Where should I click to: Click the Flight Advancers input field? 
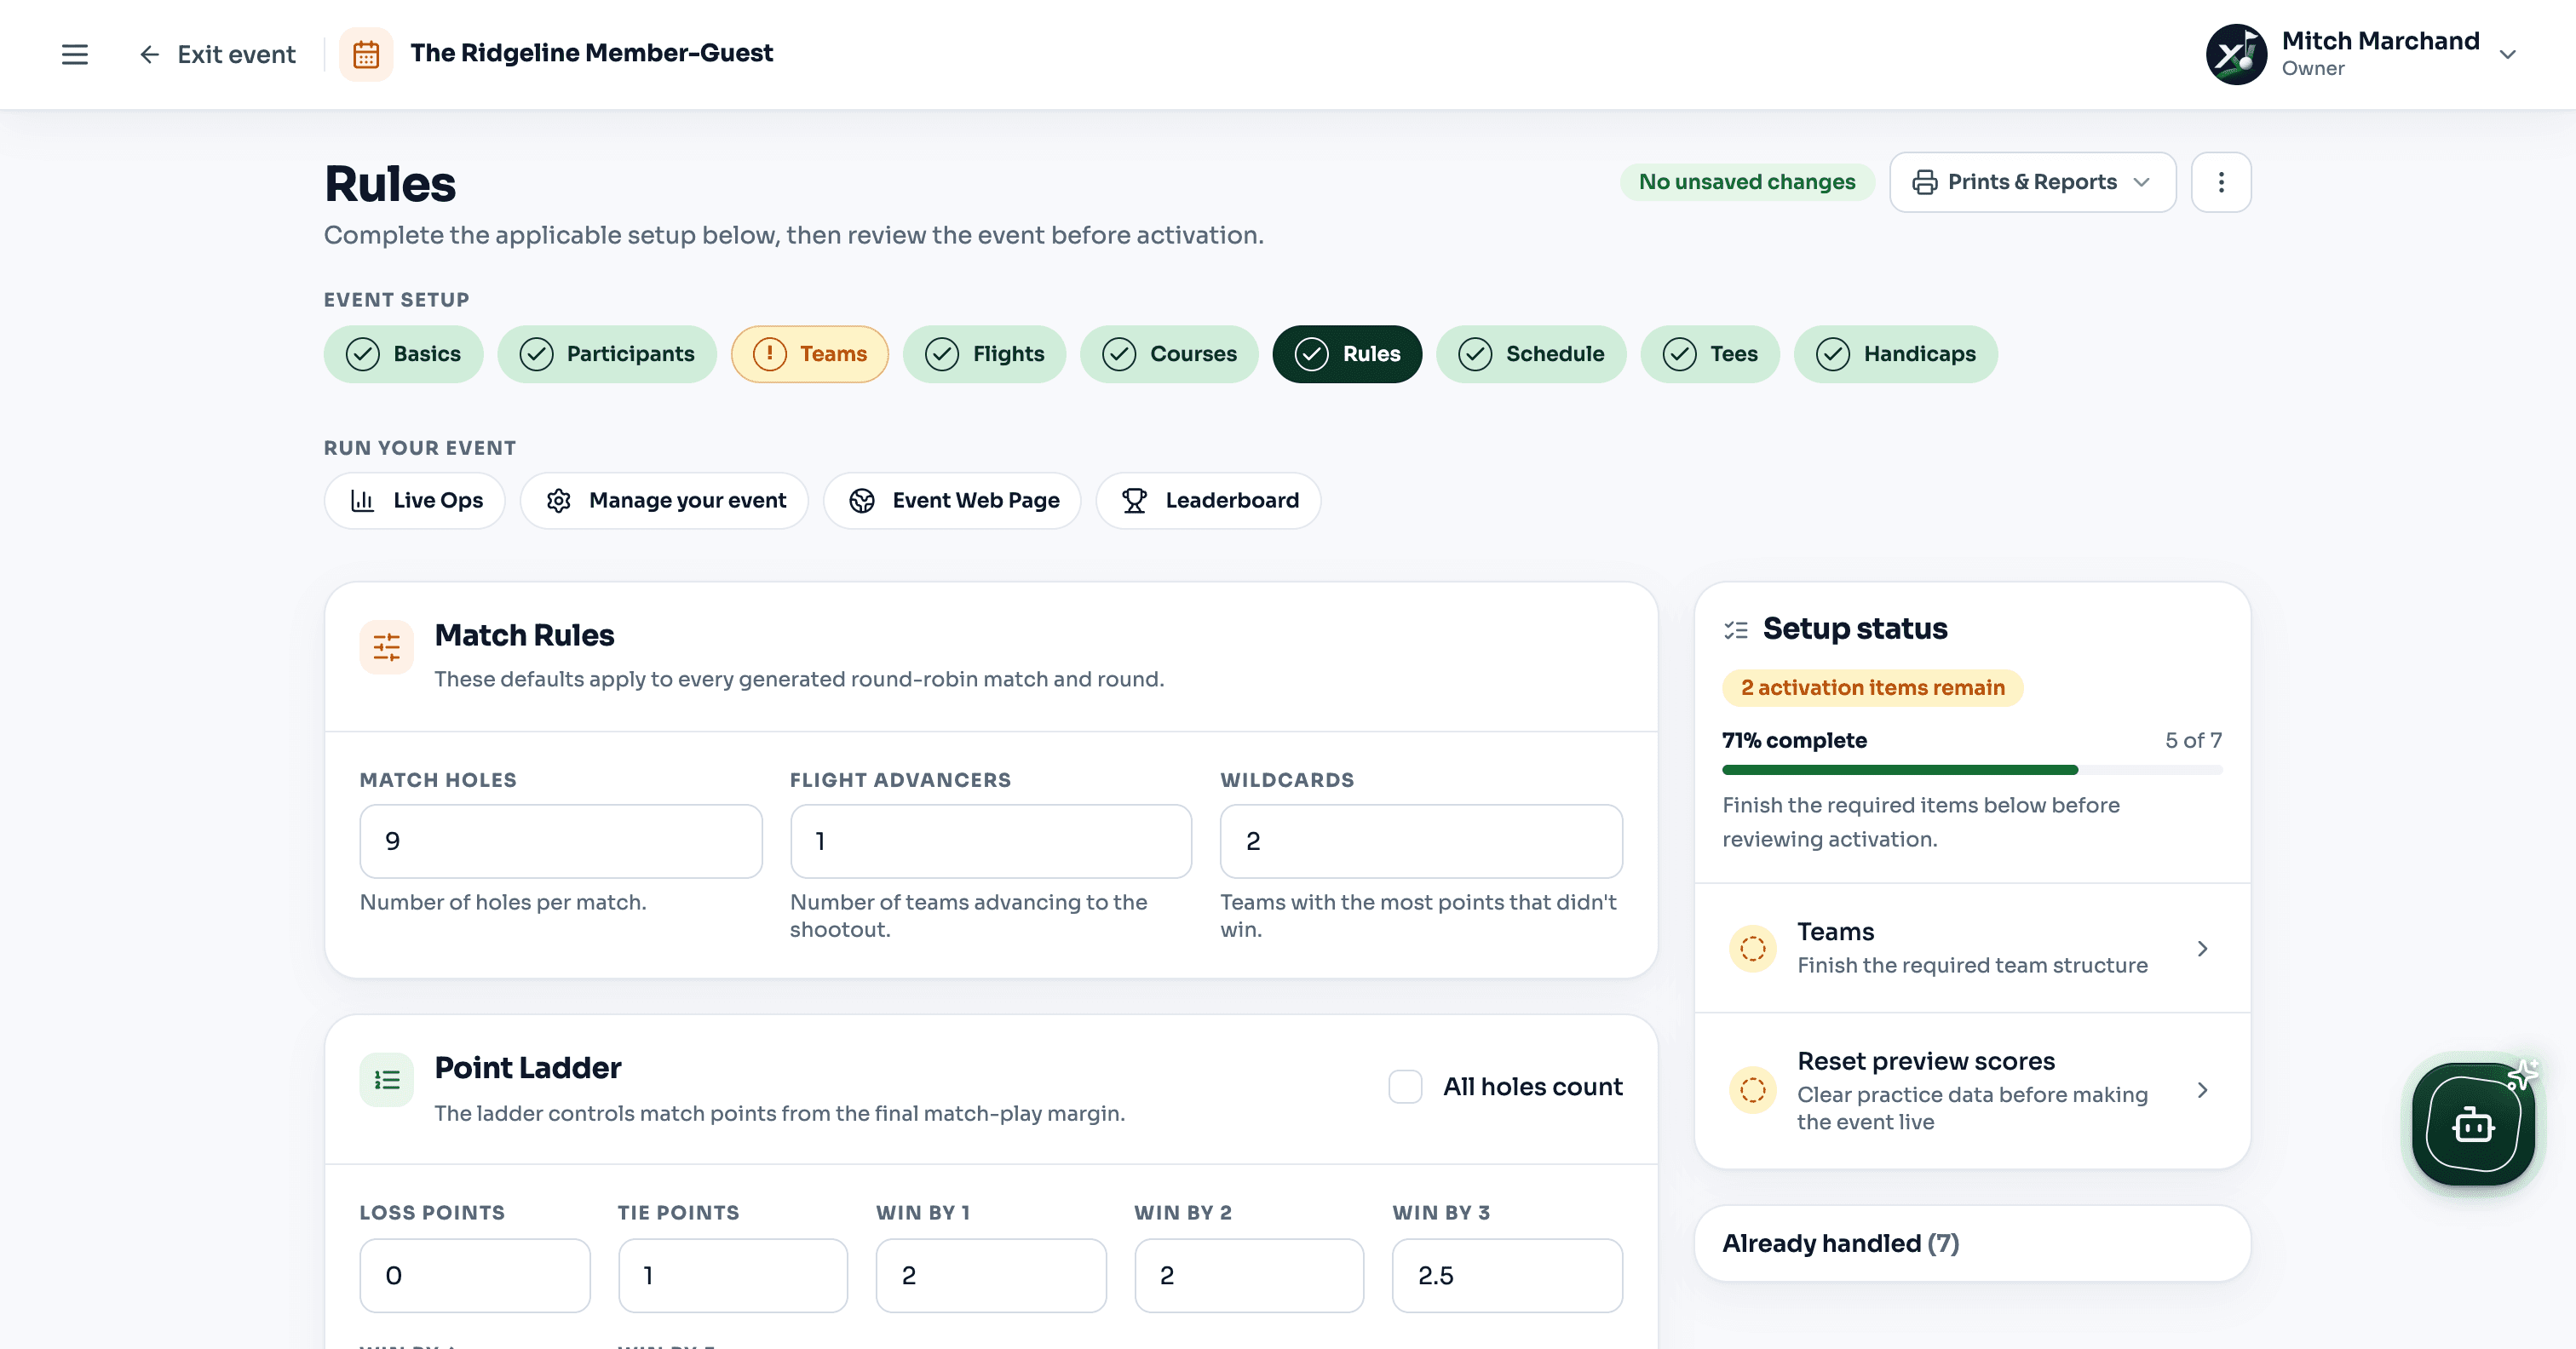click(991, 841)
